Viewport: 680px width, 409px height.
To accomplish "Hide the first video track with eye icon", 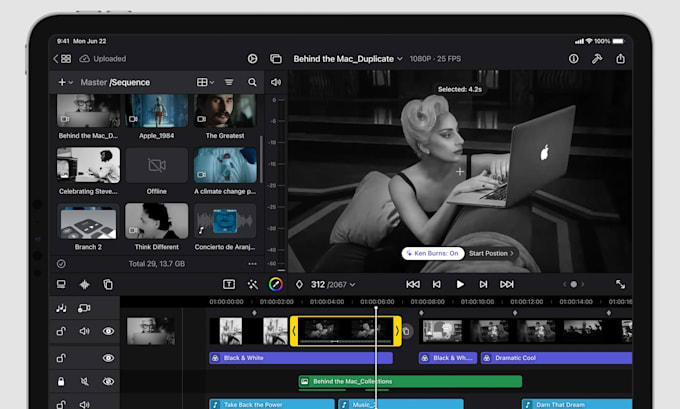I will click(x=108, y=331).
